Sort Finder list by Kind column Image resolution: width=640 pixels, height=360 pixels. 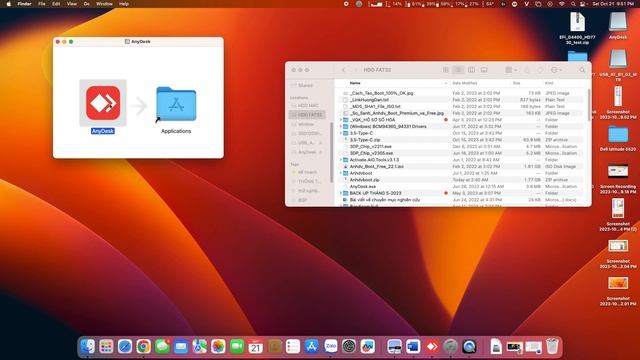(x=549, y=83)
